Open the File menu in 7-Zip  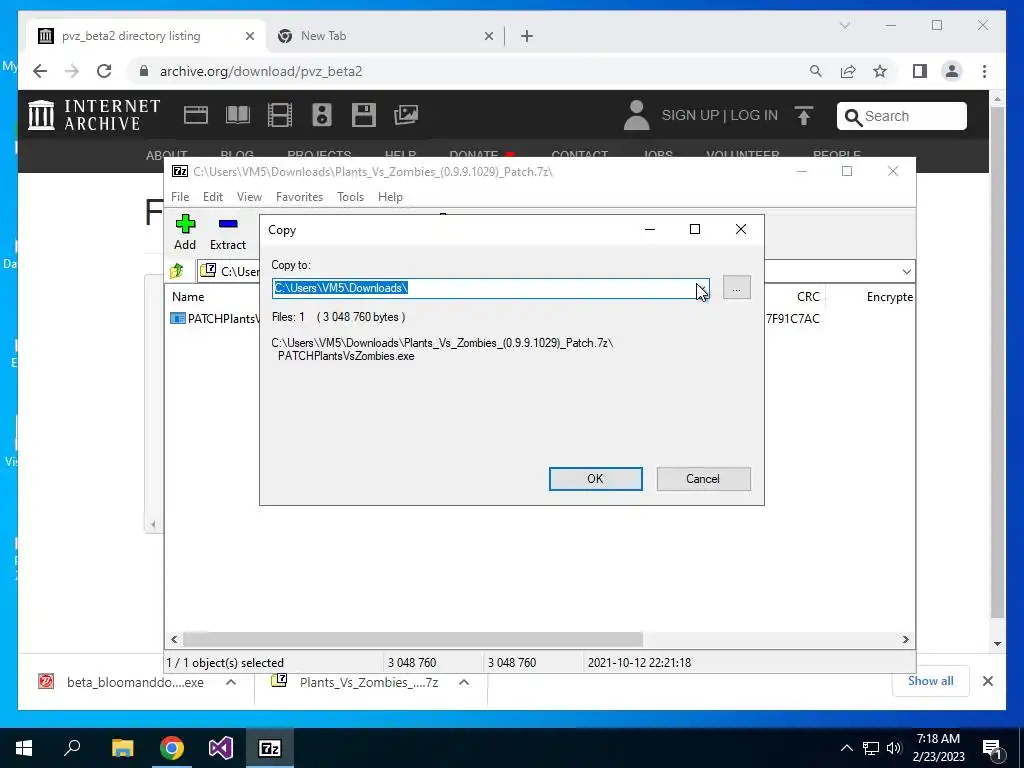pyautogui.click(x=180, y=197)
